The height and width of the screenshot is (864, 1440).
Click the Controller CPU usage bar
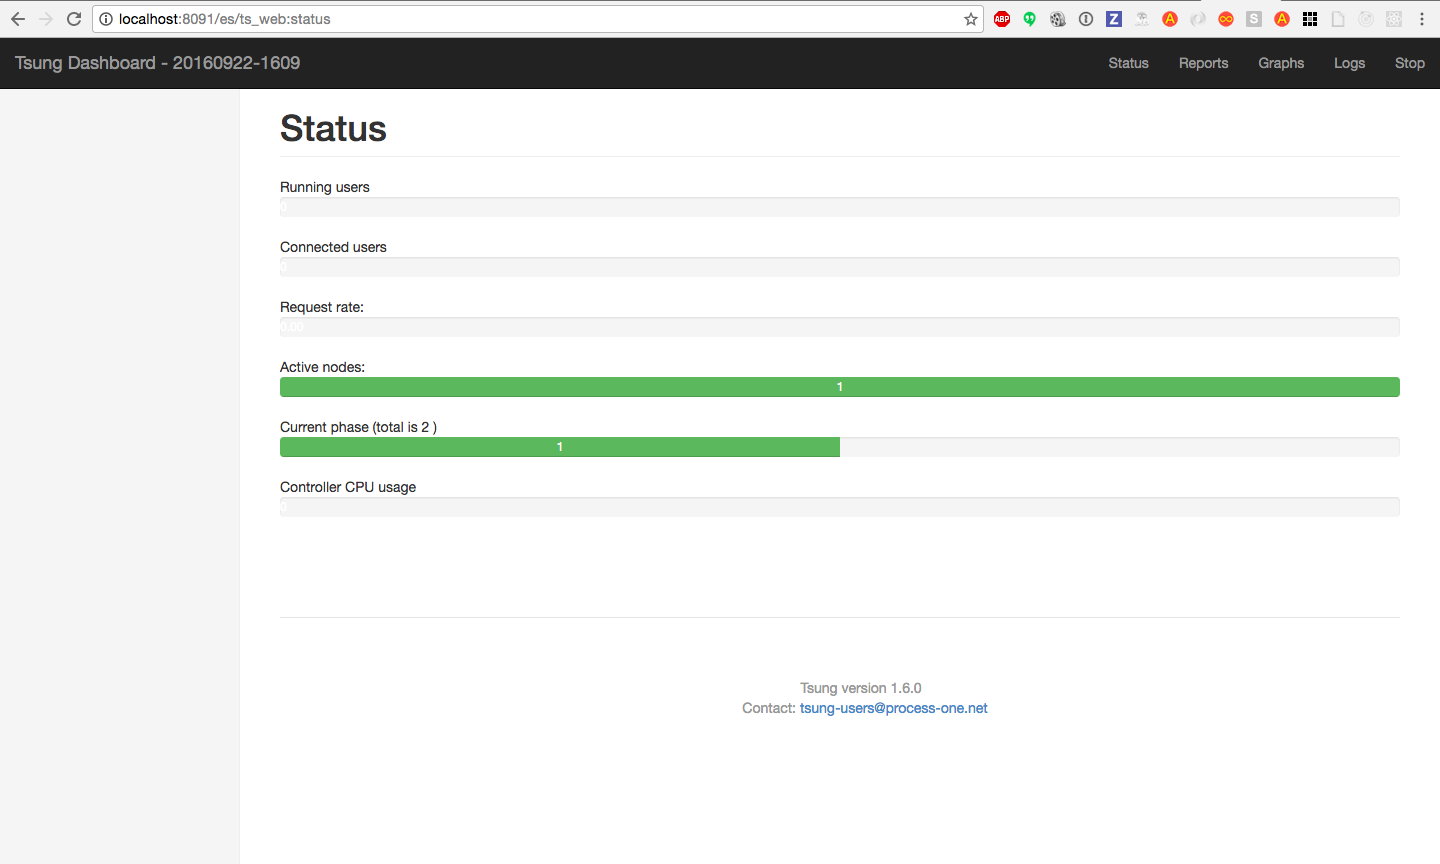(x=840, y=507)
